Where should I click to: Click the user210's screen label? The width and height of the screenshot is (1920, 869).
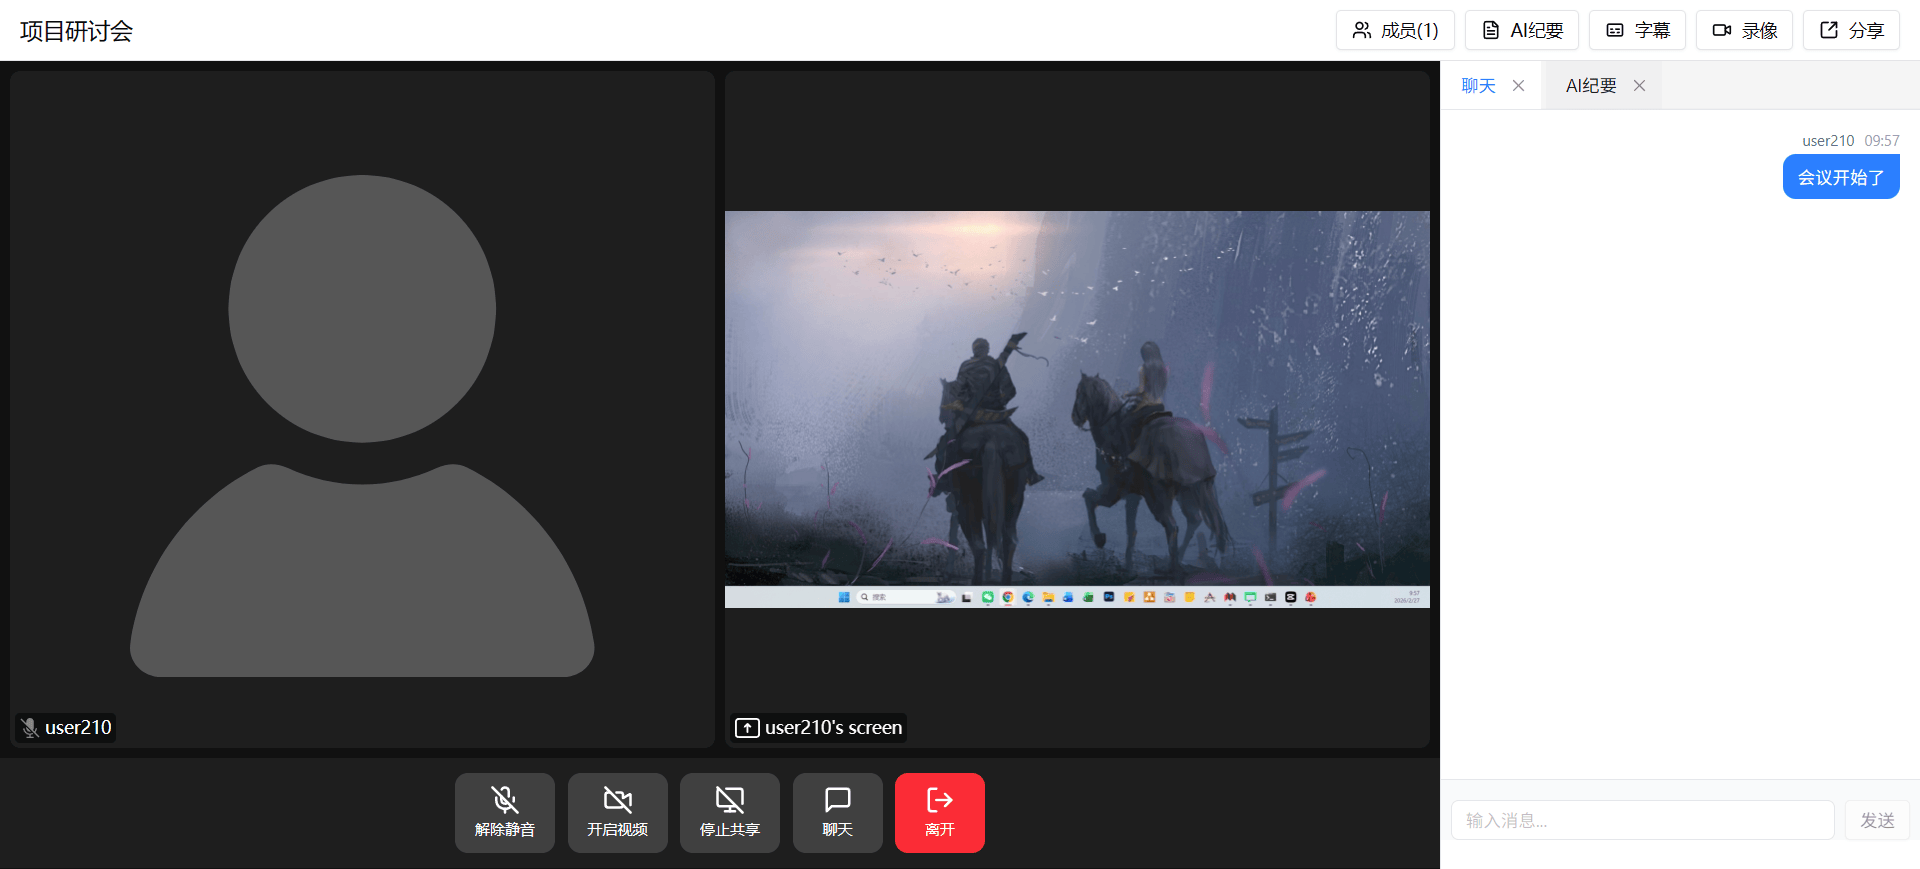pyautogui.click(x=833, y=728)
